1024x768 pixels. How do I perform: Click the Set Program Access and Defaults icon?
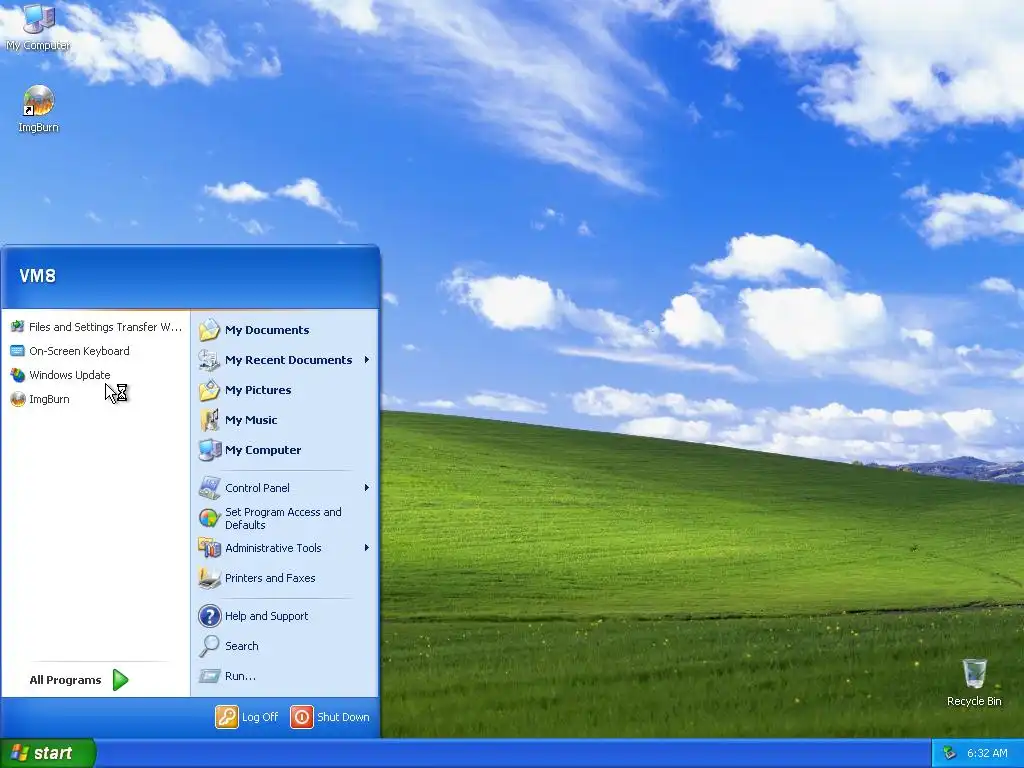tap(210, 518)
